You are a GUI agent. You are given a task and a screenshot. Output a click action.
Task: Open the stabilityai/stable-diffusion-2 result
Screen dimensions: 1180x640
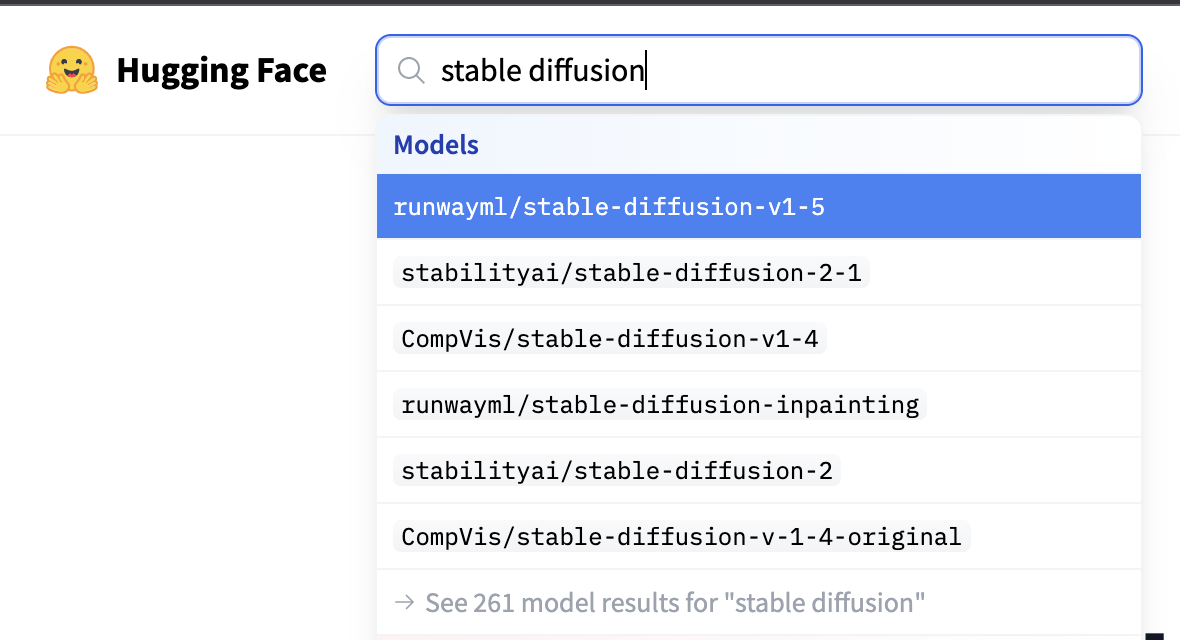pos(616,471)
